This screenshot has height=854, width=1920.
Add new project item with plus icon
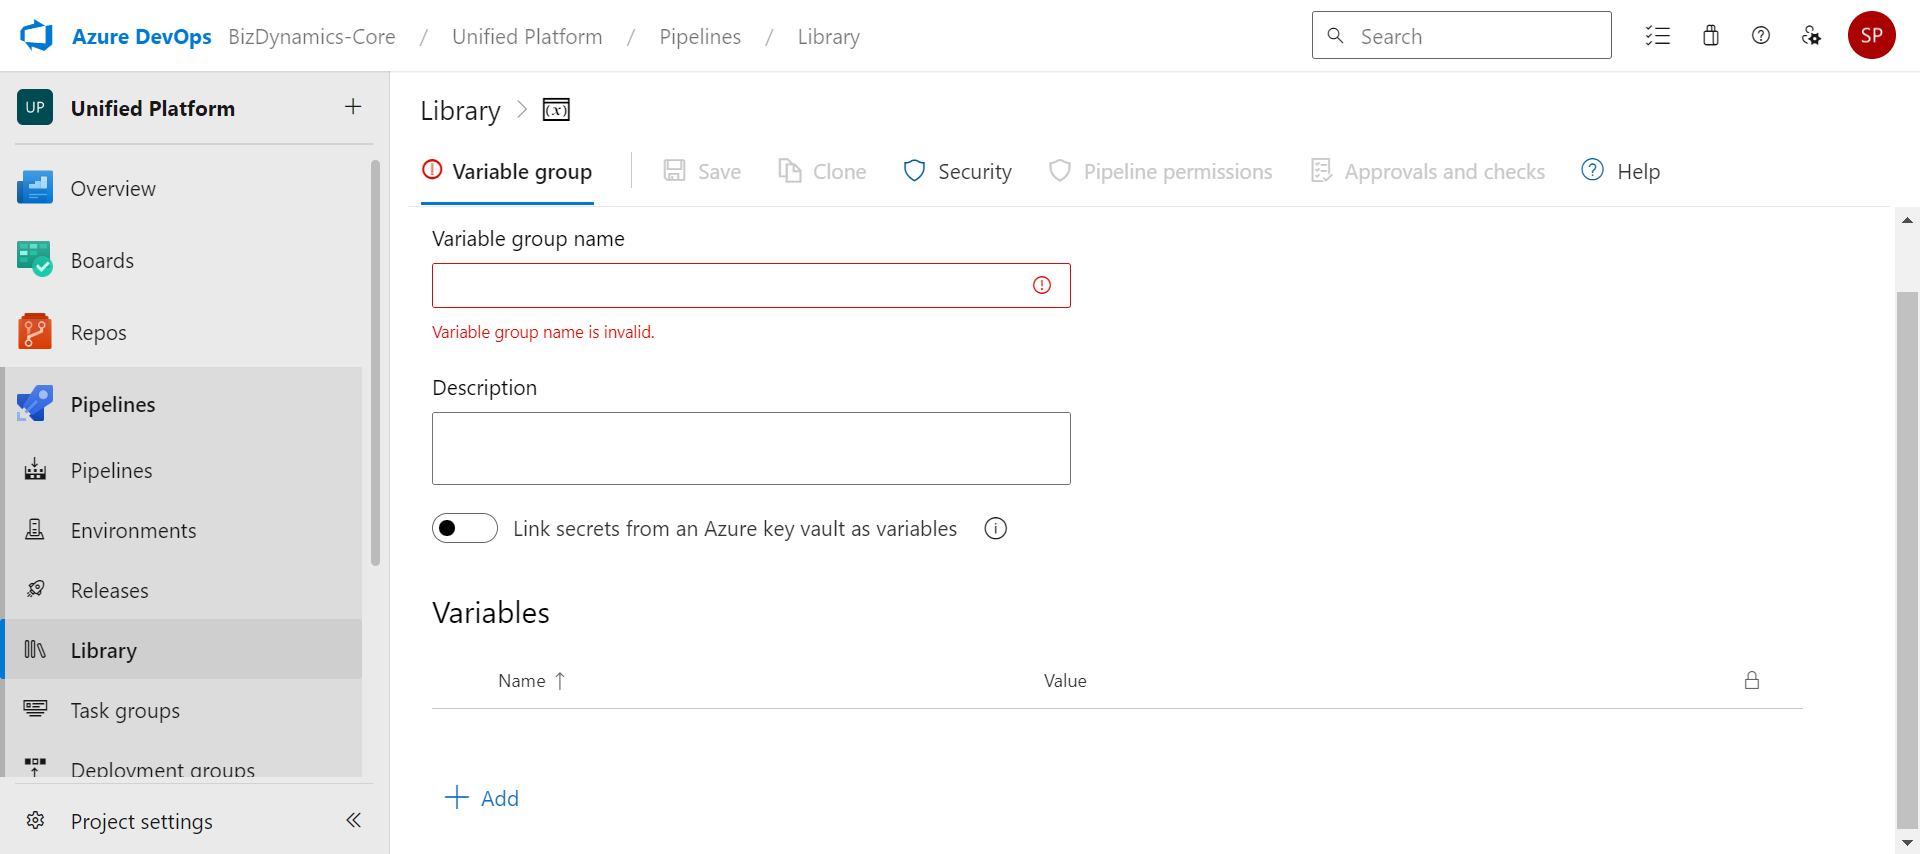353,107
